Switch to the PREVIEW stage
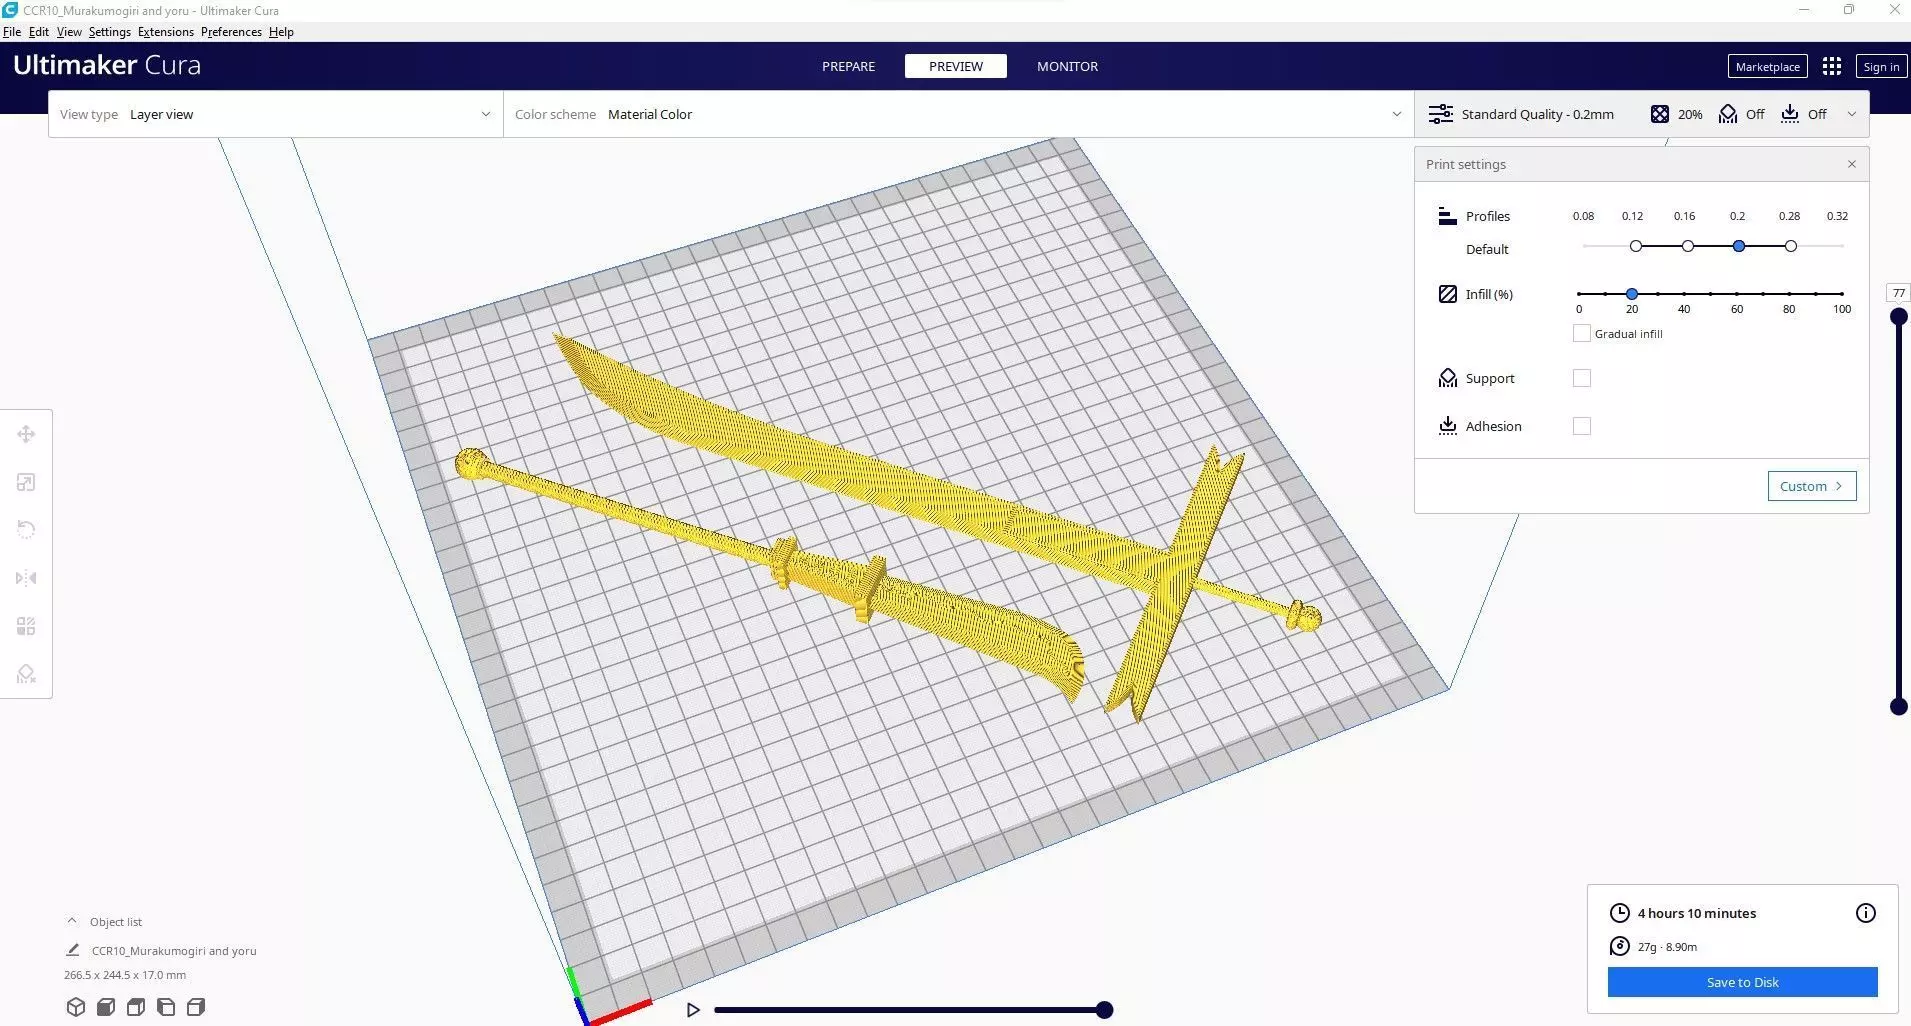 [956, 66]
